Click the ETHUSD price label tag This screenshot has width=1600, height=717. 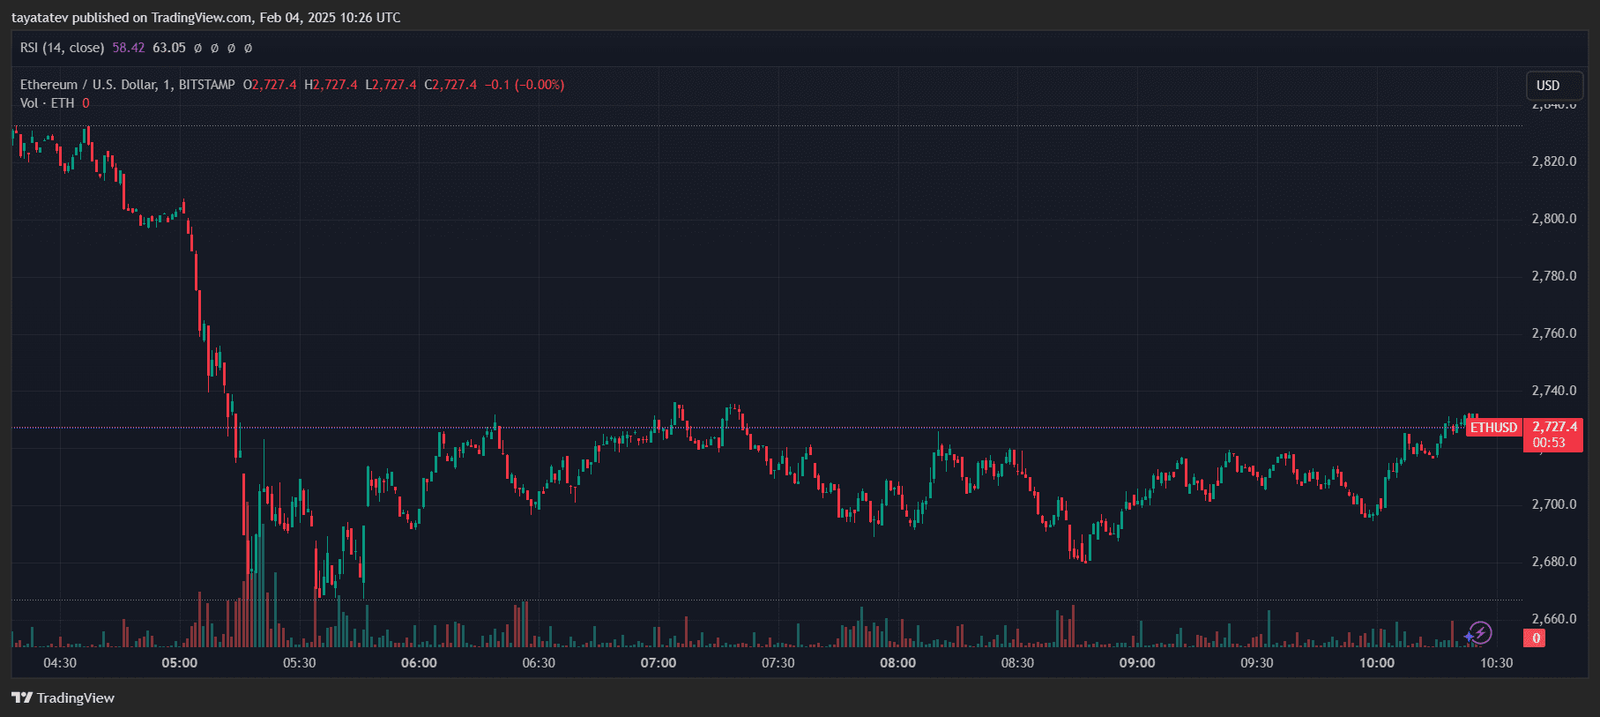click(x=1494, y=427)
